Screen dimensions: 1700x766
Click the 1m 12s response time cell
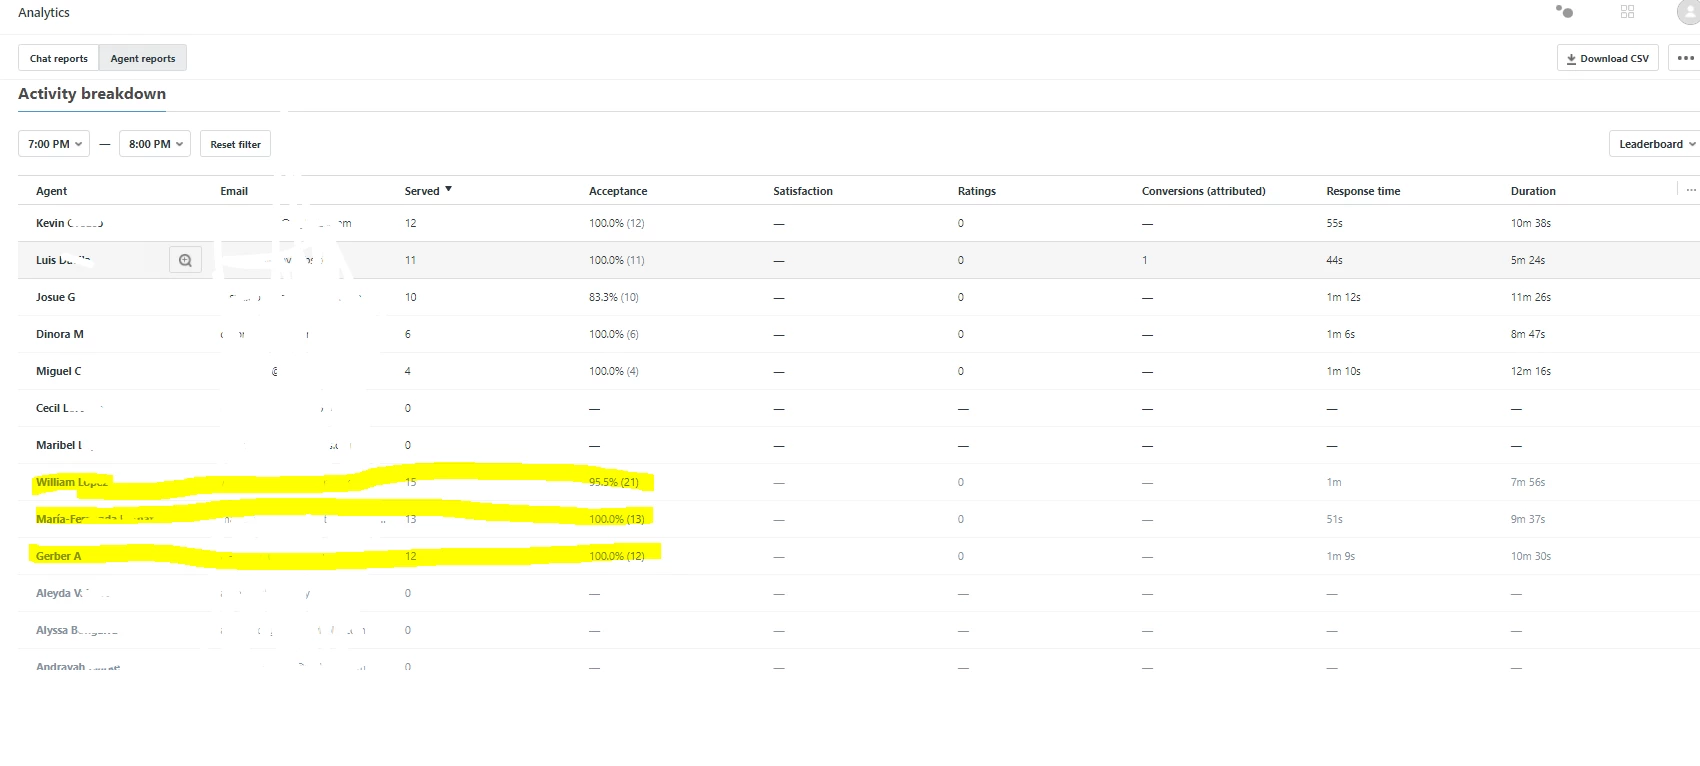click(x=1344, y=297)
